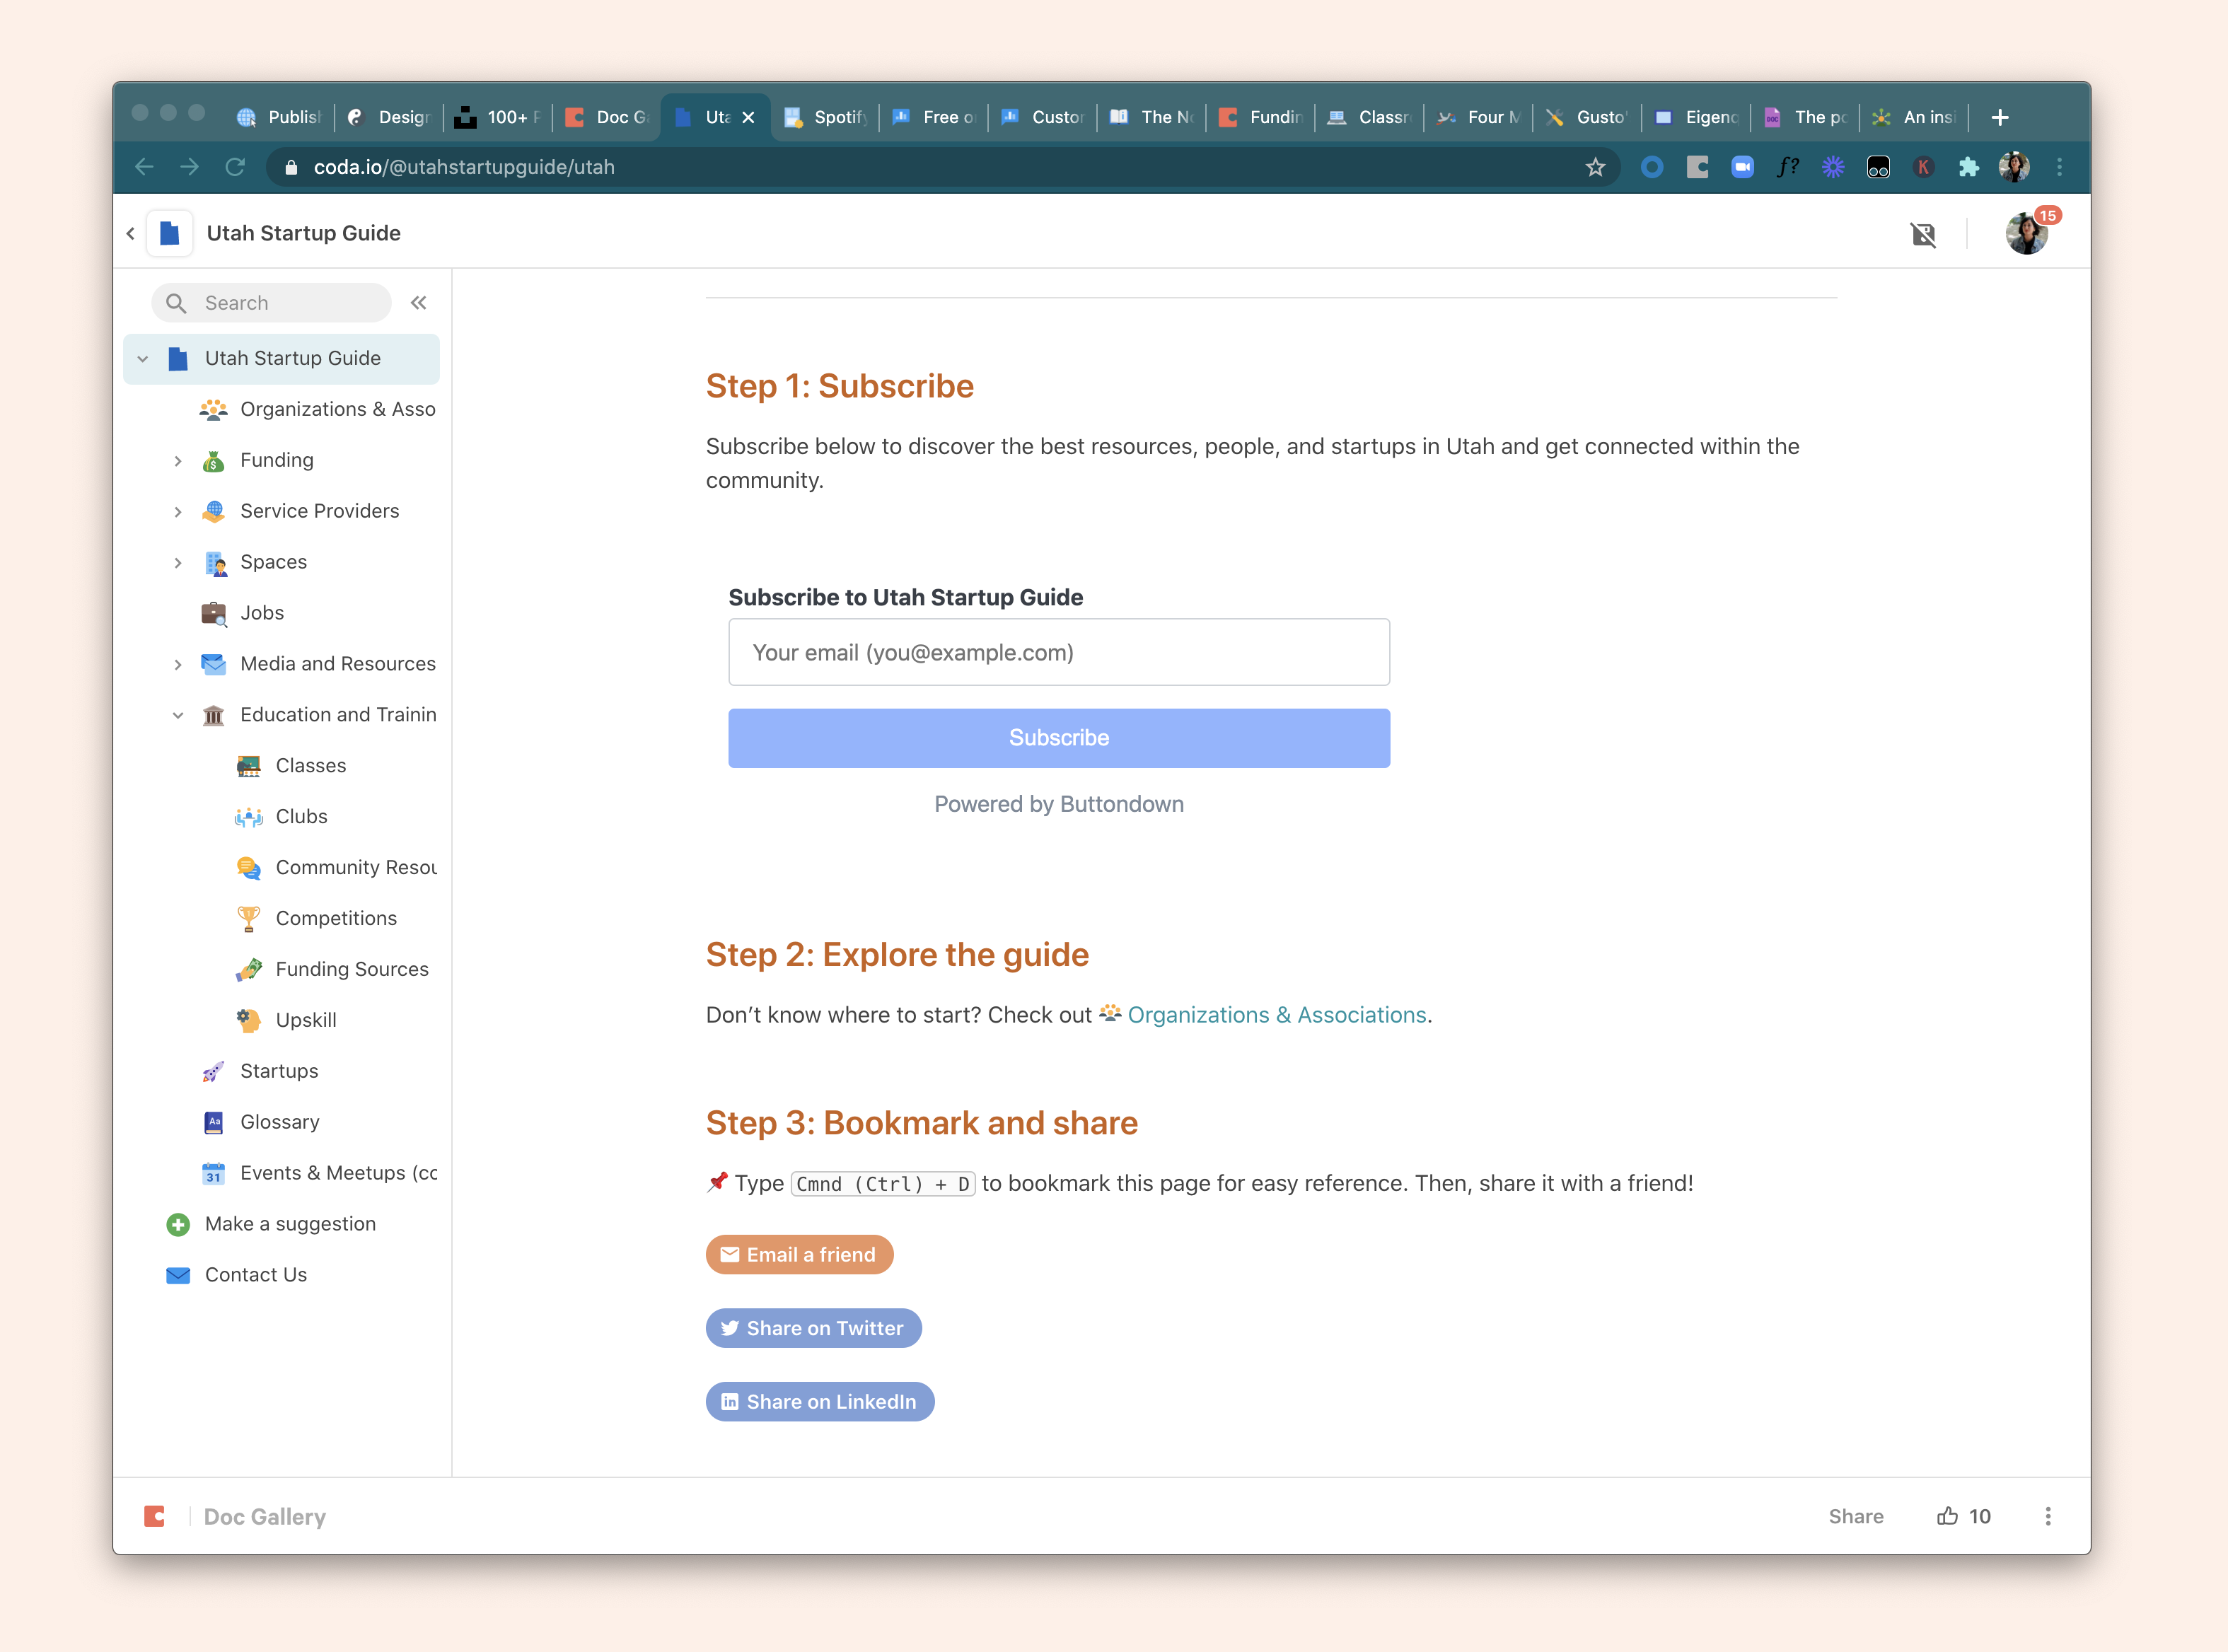This screenshot has width=2228, height=1652.
Task: Open the Organizations & Associations link
Action: [1276, 1015]
